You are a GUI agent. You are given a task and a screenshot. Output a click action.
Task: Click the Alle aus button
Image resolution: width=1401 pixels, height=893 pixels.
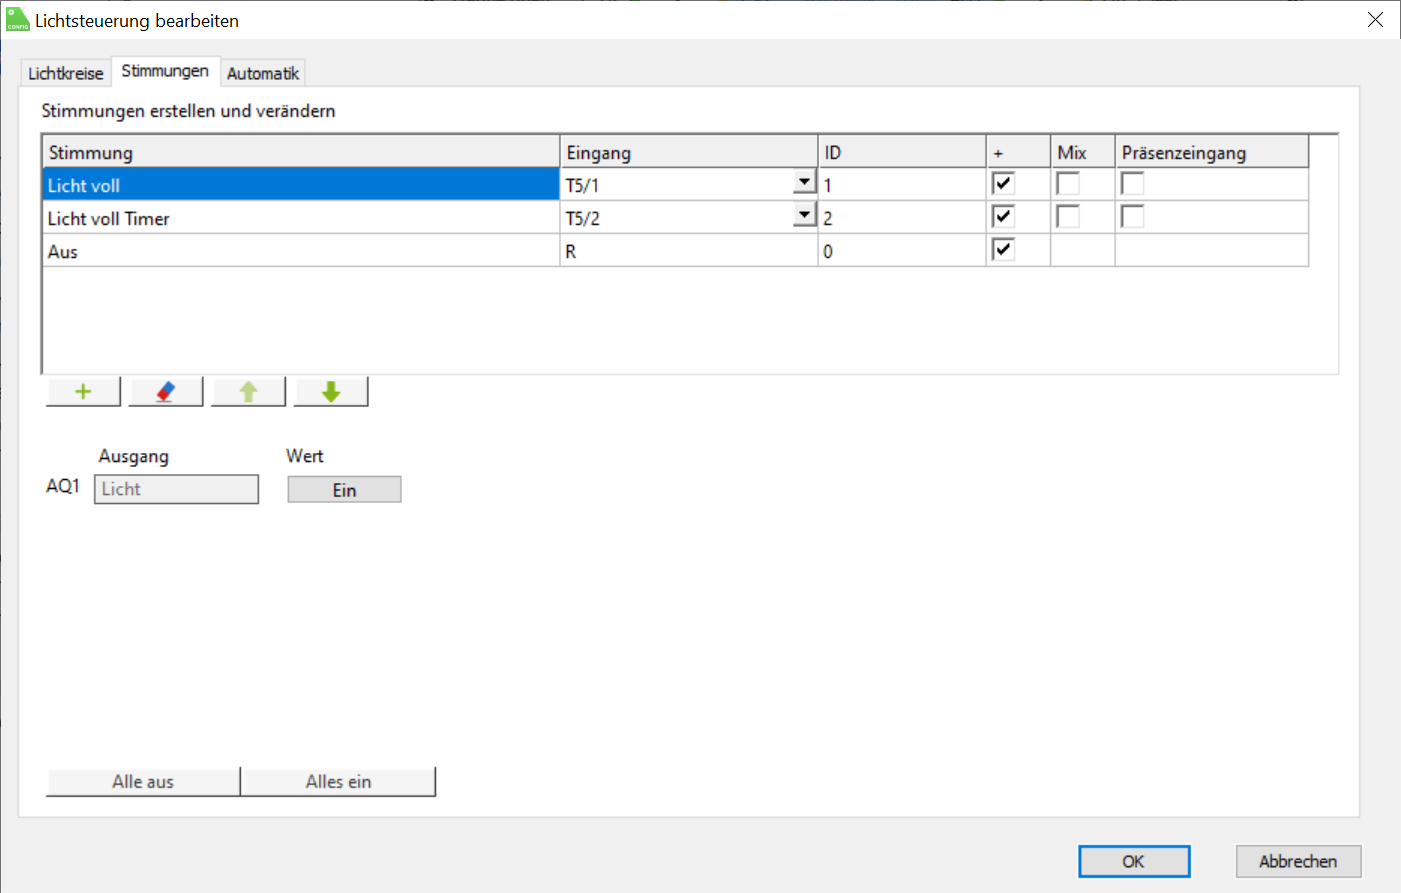[x=143, y=782]
